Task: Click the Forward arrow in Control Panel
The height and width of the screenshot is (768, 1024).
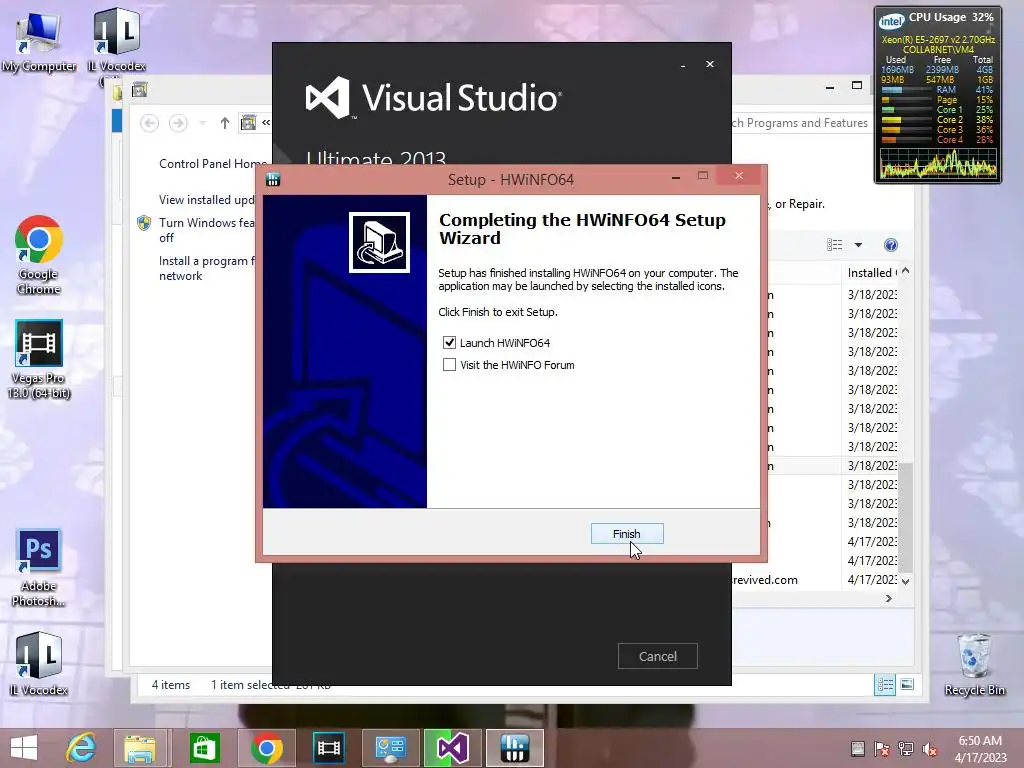Action: coord(178,123)
